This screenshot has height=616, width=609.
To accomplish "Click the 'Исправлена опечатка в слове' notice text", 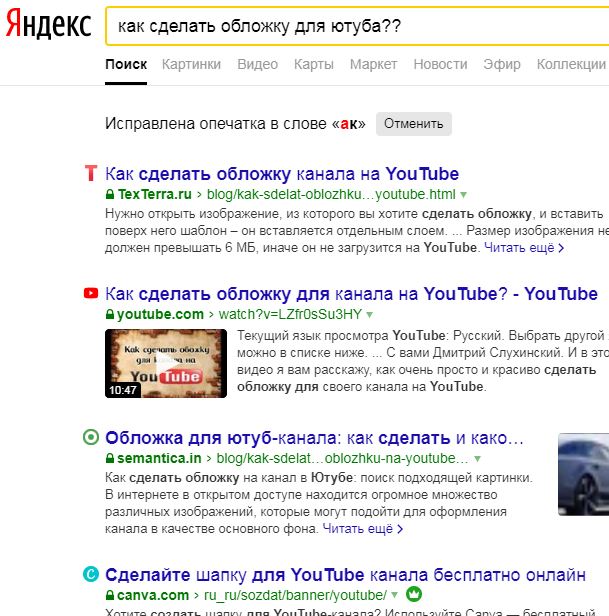I will (235, 124).
